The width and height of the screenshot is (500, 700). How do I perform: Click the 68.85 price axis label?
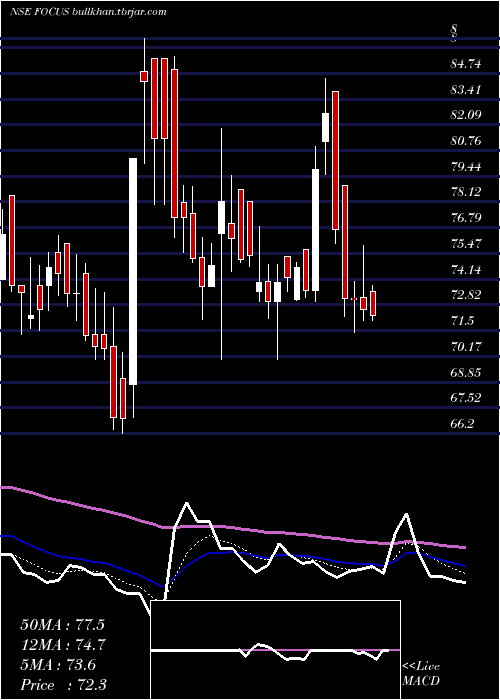click(466, 372)
